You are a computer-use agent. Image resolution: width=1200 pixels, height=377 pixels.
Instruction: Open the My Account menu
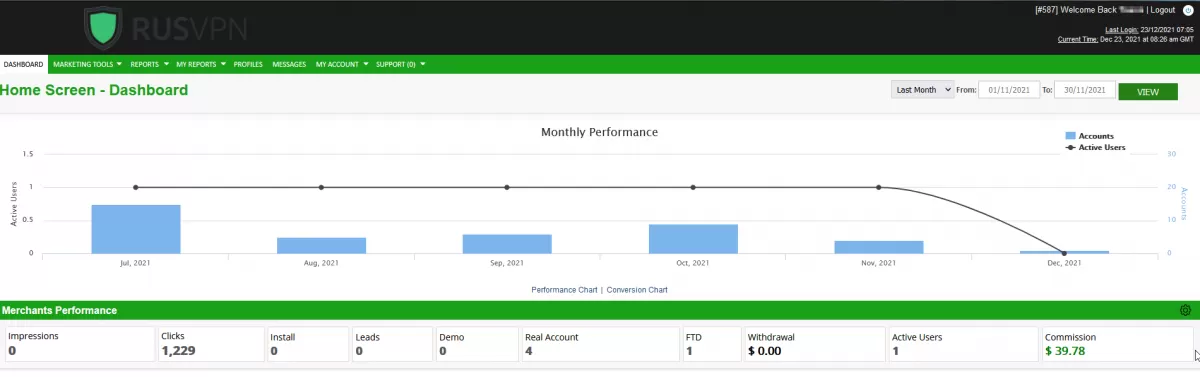click(x=340, y=64)
